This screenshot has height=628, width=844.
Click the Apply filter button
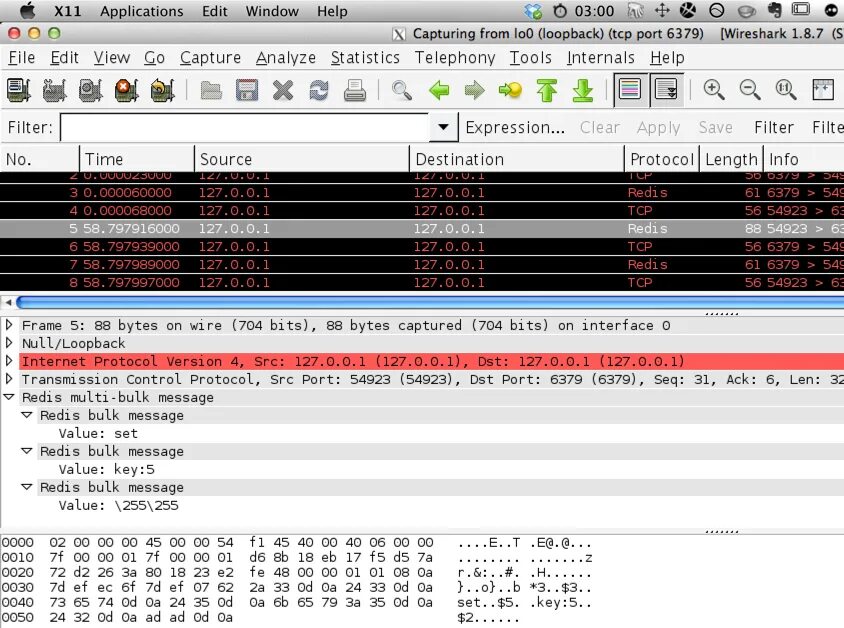(658, 128)
